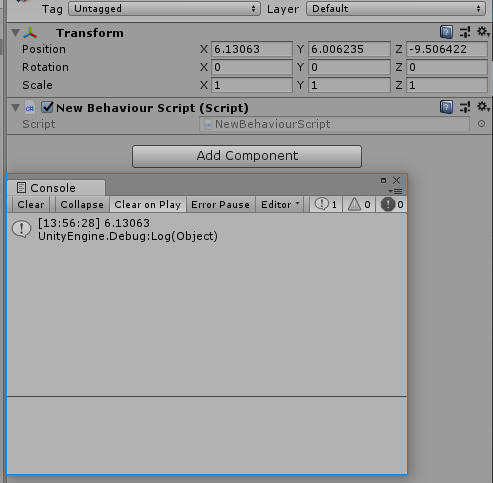Maximize the Console window
Viewport: 493px width, 483px height.
(383, 180)
